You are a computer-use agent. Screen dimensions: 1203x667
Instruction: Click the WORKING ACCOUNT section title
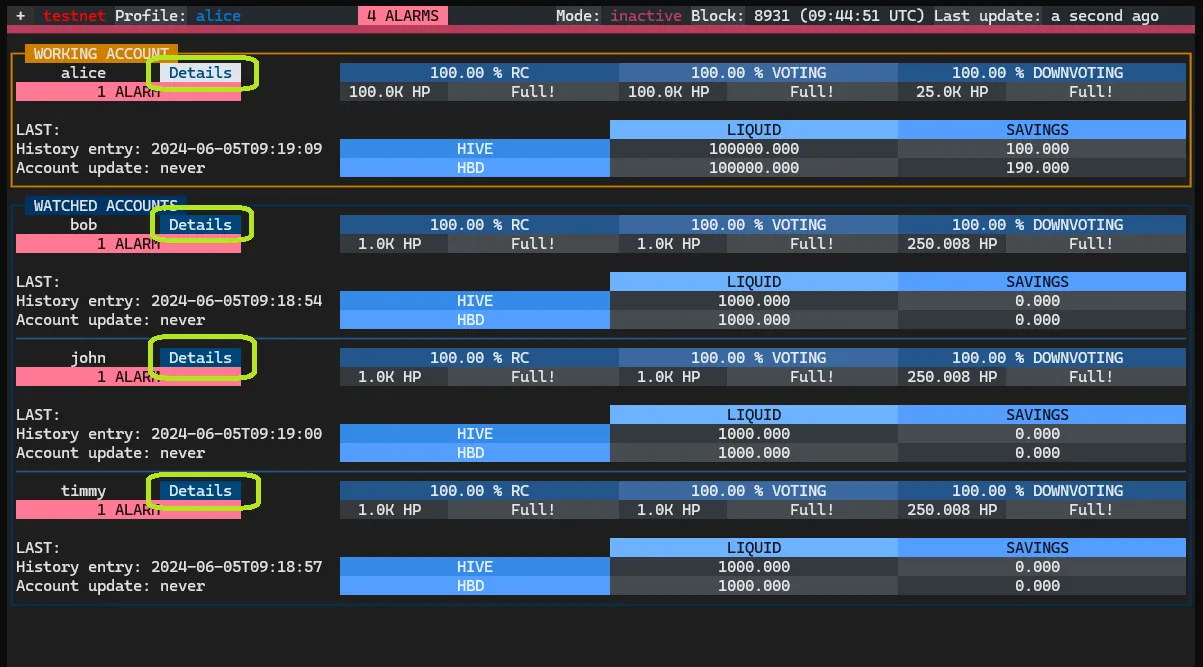(101, 54)
